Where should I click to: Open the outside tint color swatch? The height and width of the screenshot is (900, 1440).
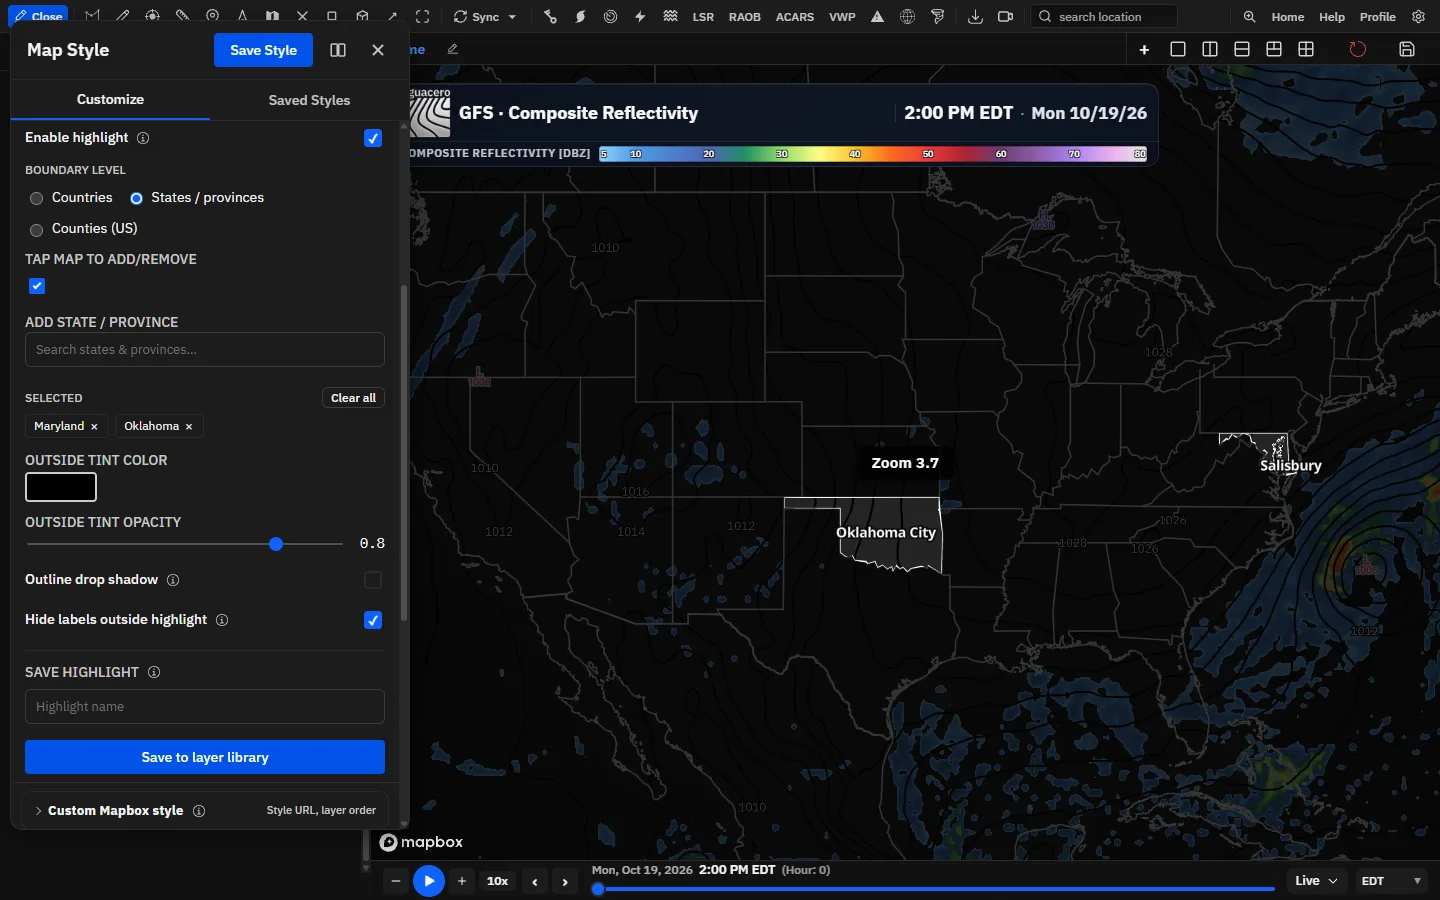click(61, 487)
